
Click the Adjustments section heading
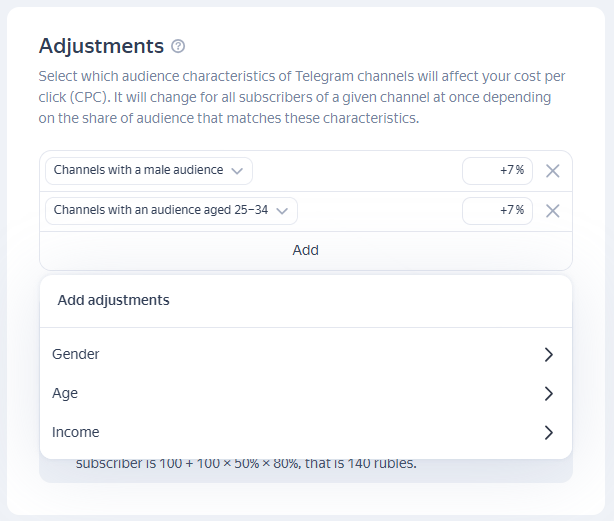pos(101,46)
